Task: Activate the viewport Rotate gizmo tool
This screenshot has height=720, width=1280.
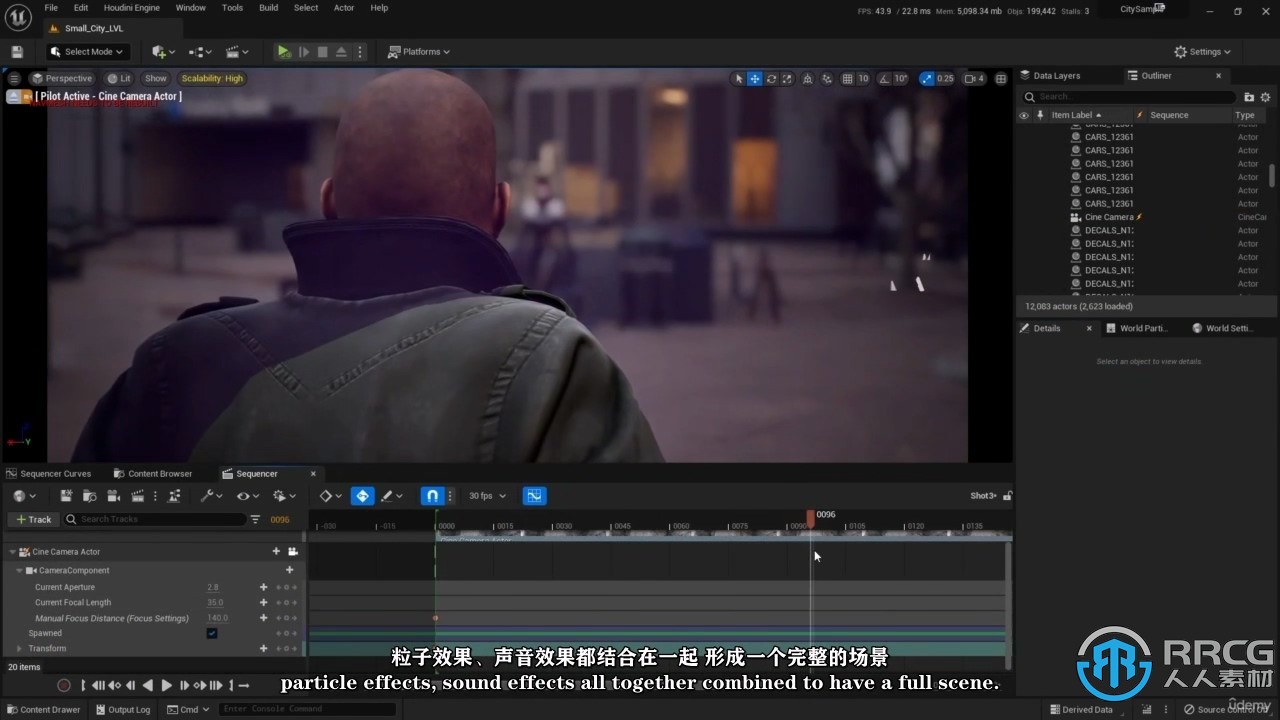Action: pos(771,79)
